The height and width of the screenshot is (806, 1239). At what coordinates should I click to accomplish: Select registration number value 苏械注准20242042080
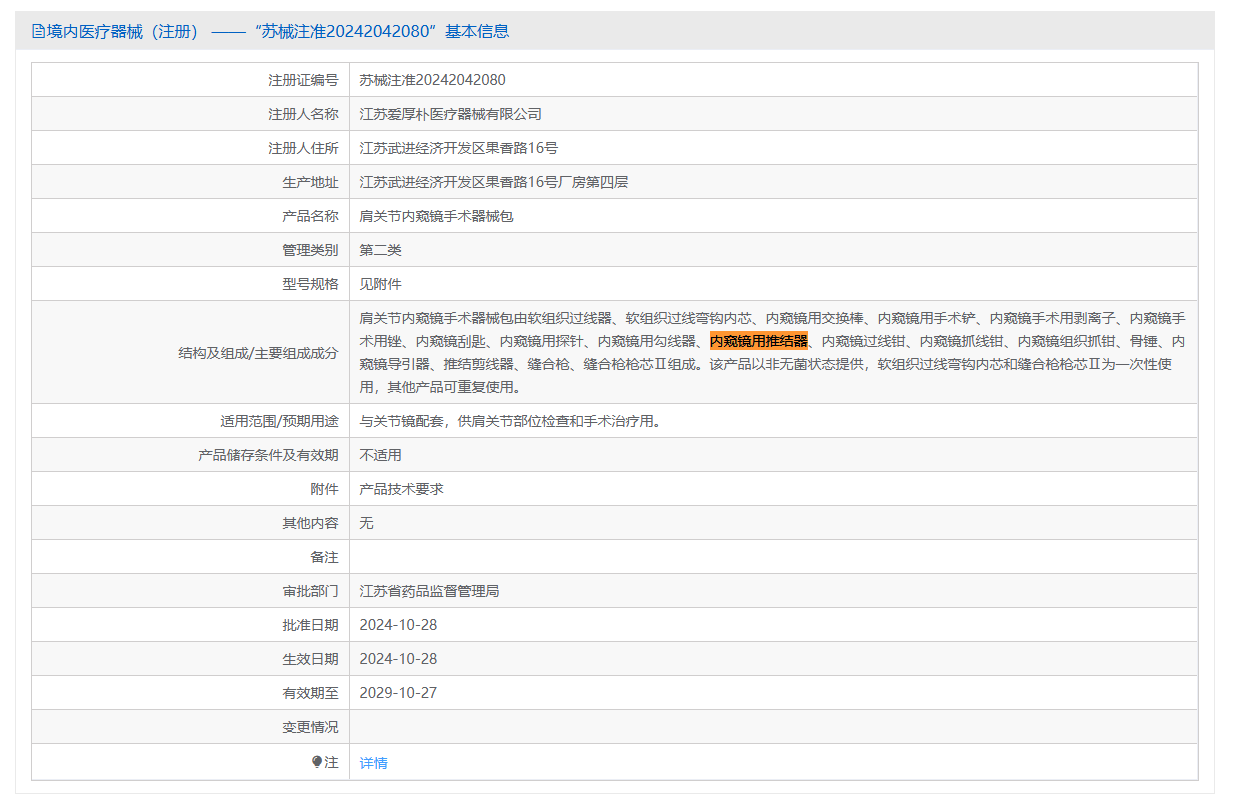[x=432, y=80]
